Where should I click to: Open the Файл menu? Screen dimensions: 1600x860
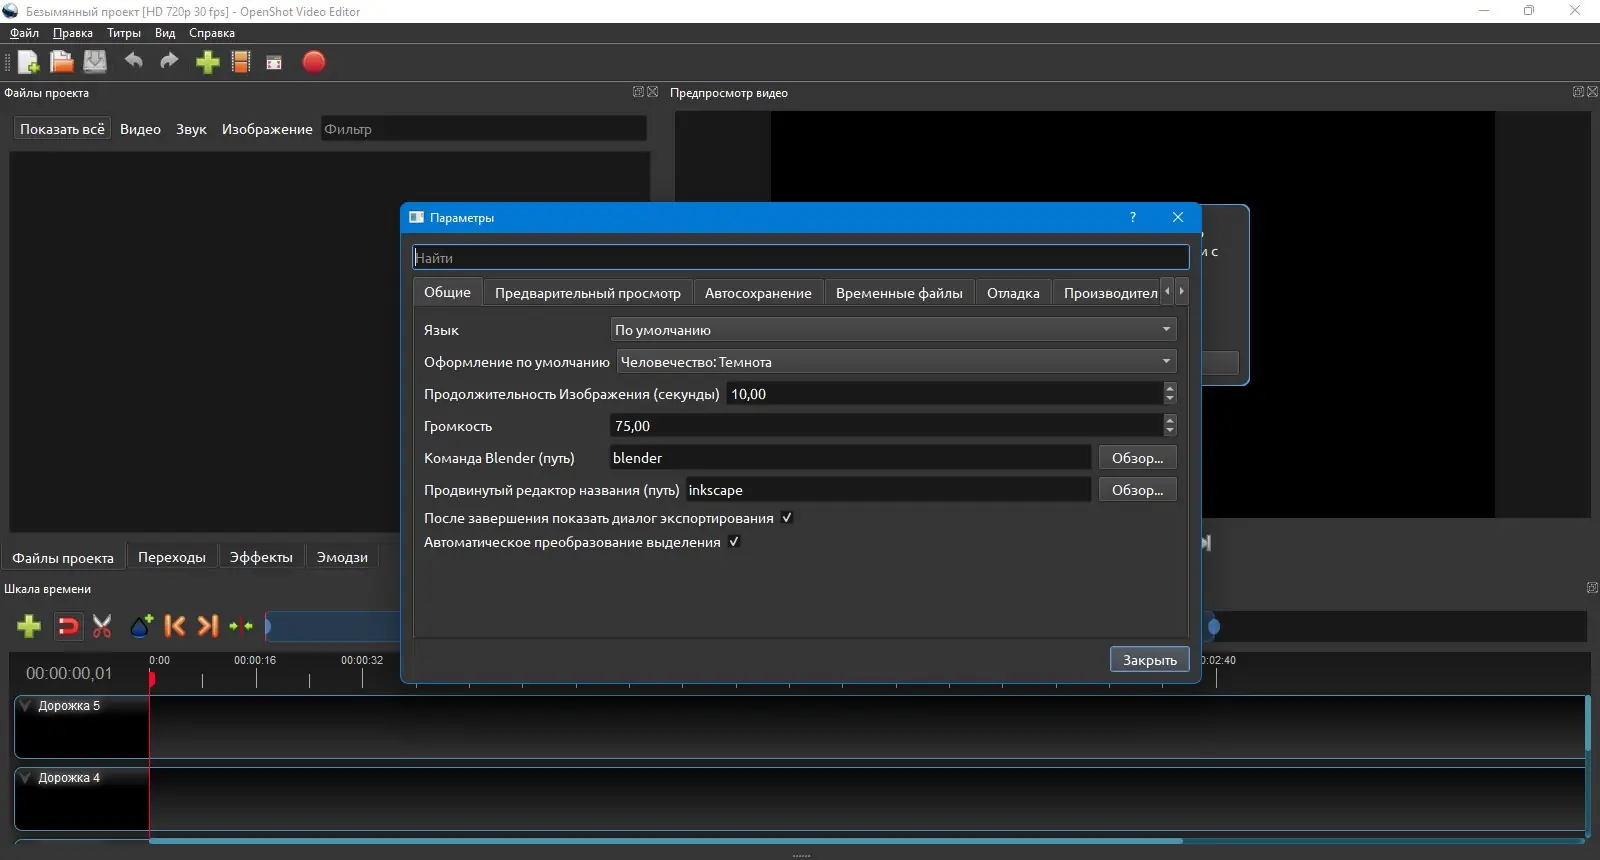click(x=24, y=33)
